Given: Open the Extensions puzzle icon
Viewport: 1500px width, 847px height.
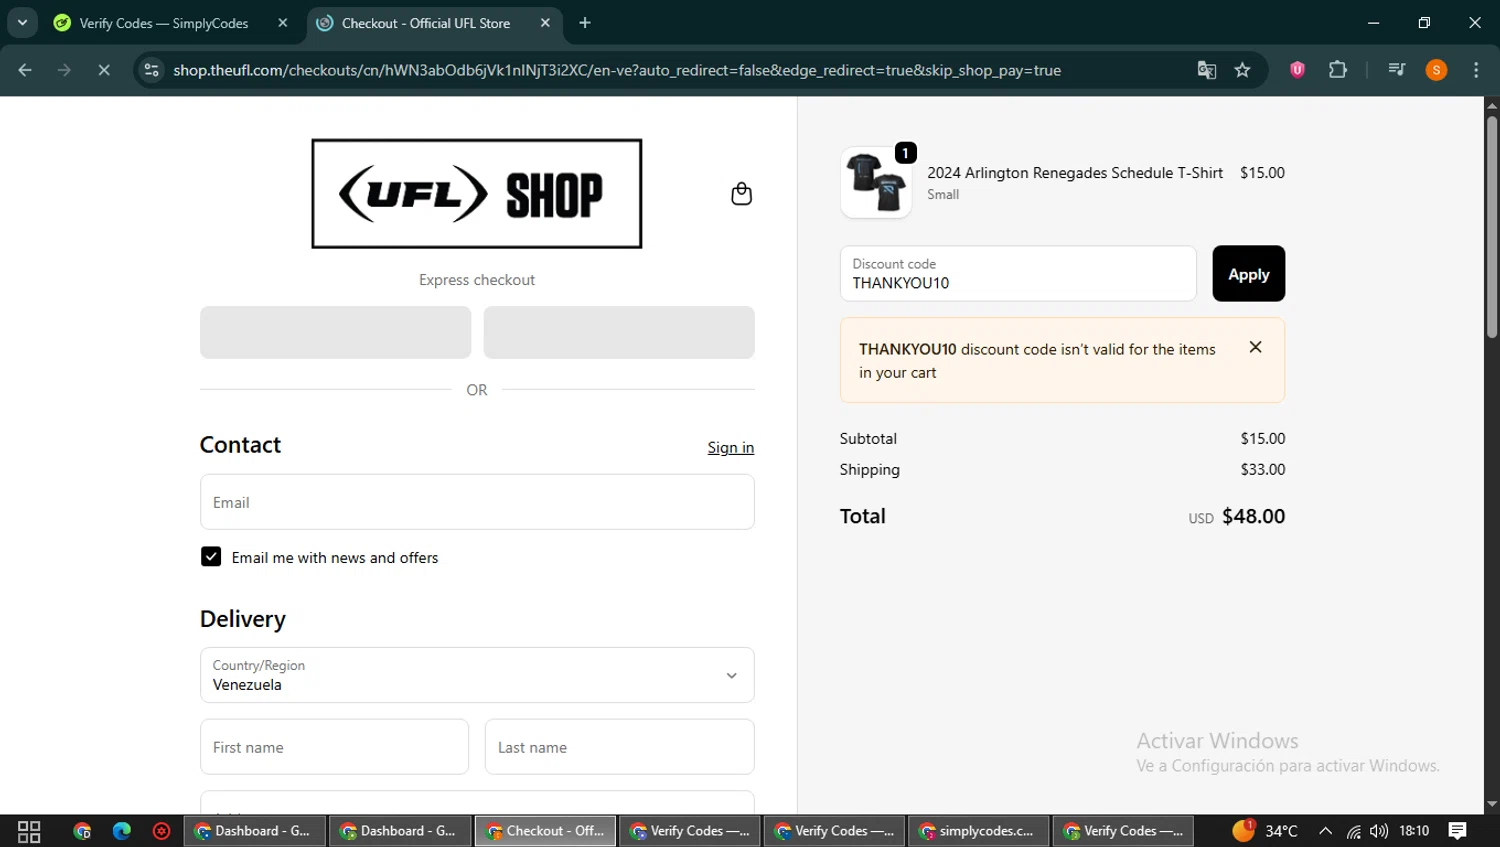Looking at the screenshot, I should (x=1338, y=70).
